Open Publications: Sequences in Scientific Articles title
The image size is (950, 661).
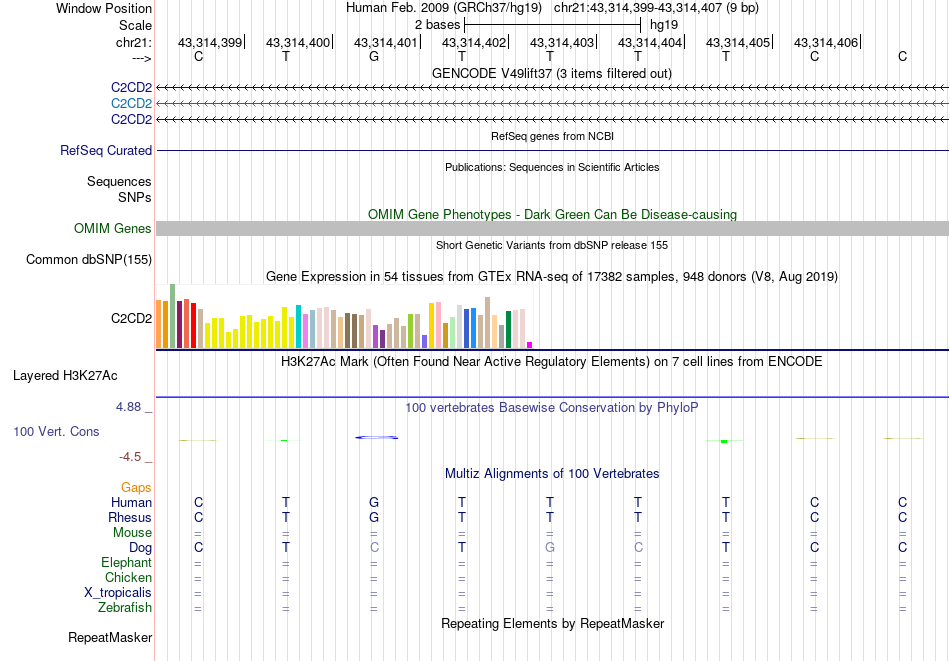tap(552, 167)
